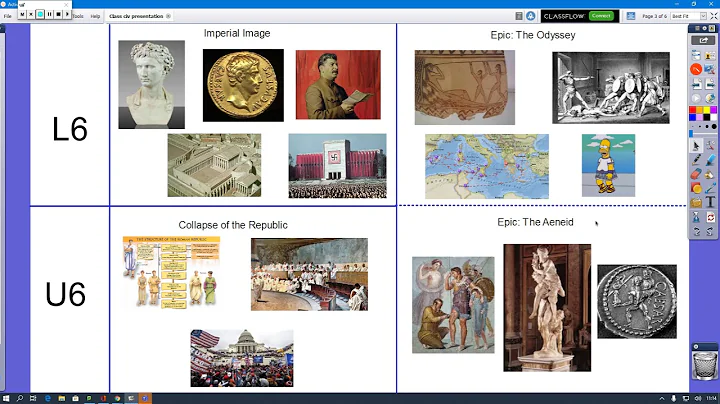Pause the screen recording
The height and width of the screenshot is (404, 720).
[49, 14]
